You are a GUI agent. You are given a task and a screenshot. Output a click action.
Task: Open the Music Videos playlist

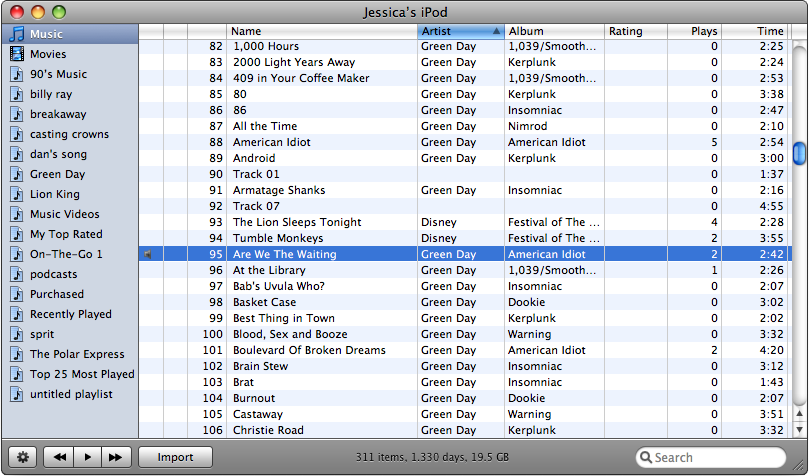point(70,214)
